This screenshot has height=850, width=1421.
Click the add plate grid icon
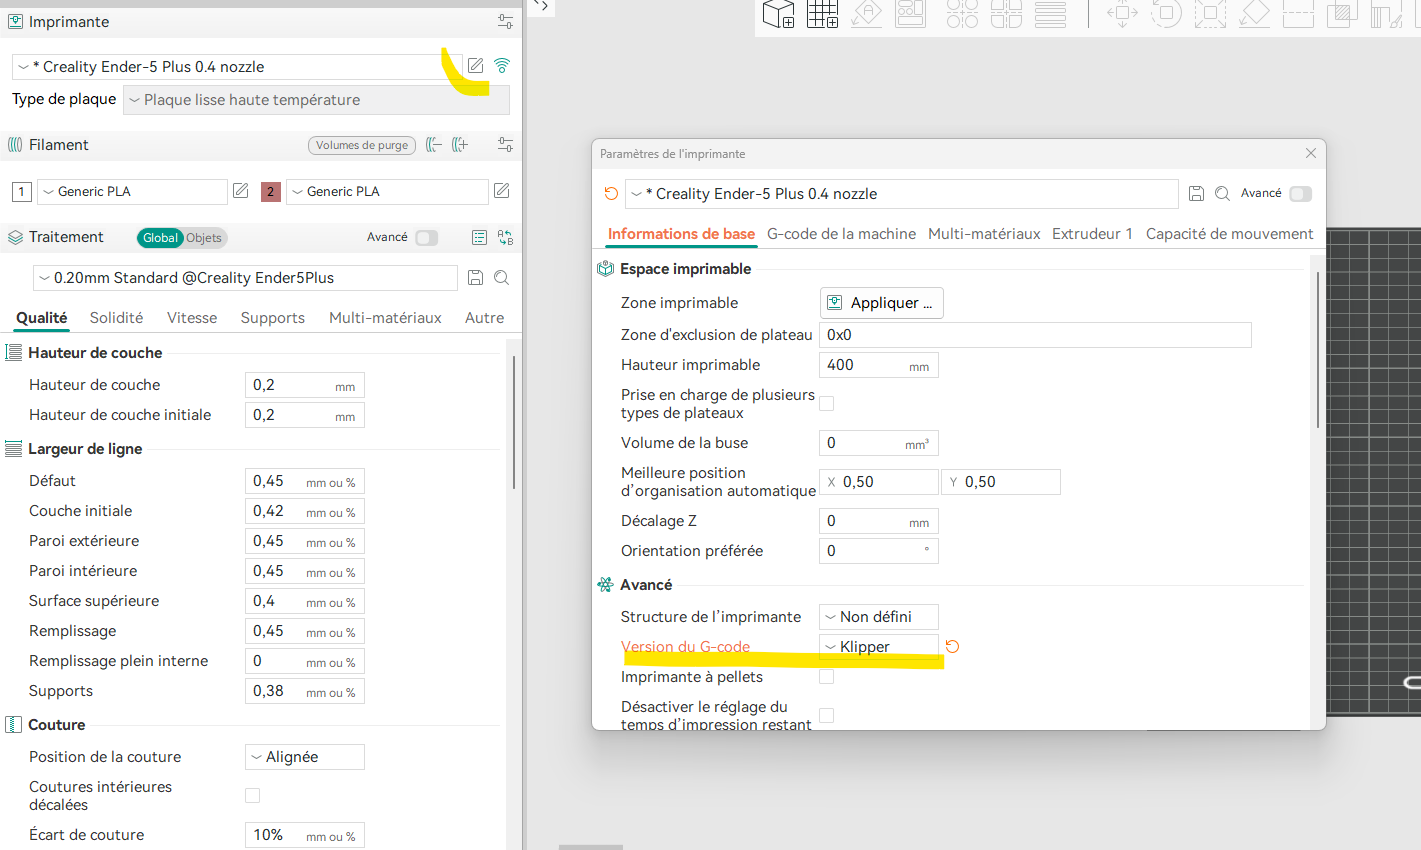click(x=822, y=14)
